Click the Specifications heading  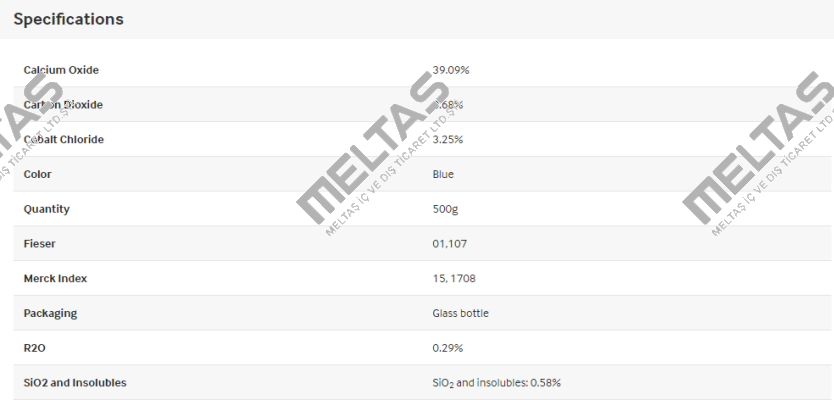(68, 19)
